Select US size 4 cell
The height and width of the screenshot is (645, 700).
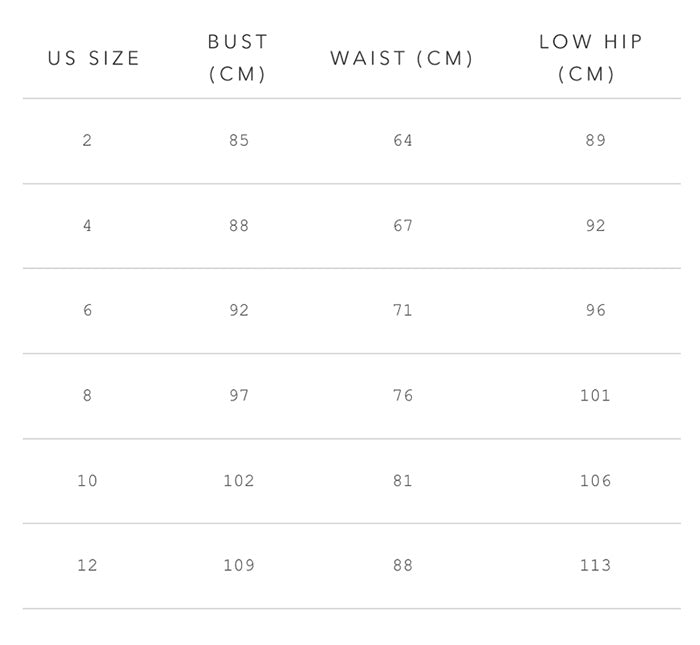(x=87, y=225)
